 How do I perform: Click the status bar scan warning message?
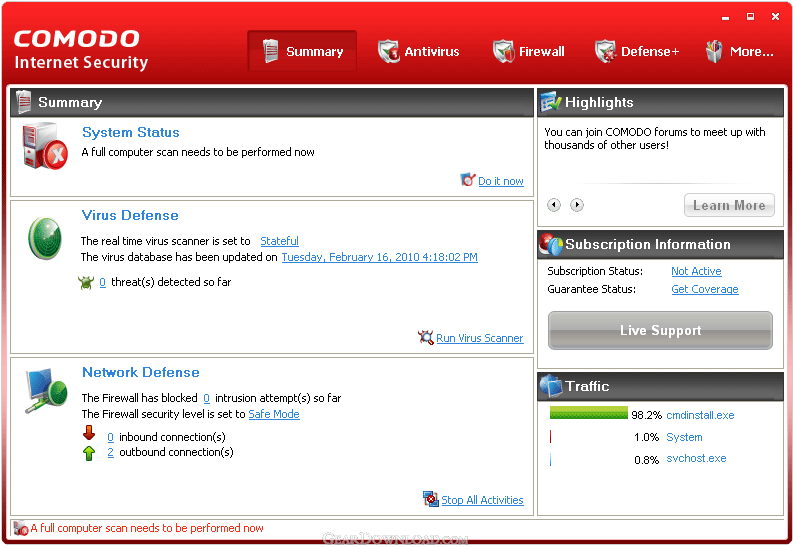point(147,528)
